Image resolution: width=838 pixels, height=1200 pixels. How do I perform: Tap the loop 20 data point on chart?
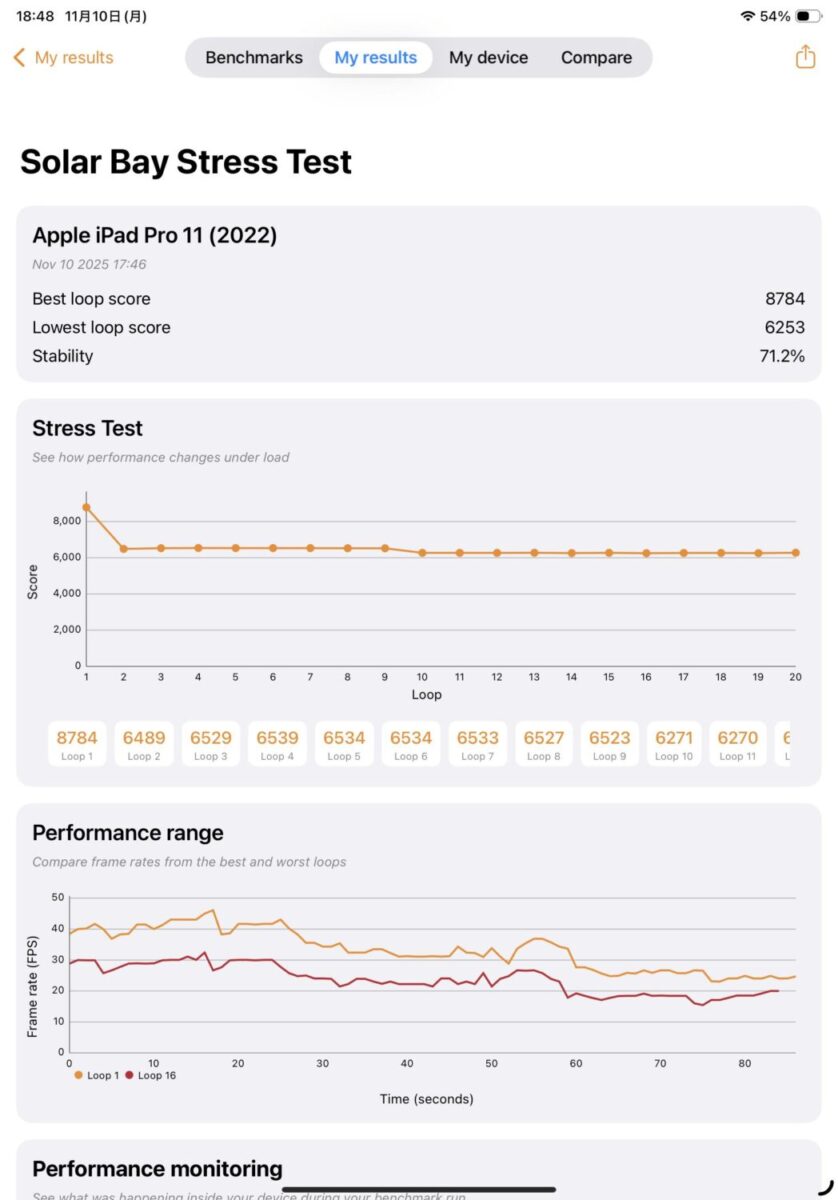(796, 552)
